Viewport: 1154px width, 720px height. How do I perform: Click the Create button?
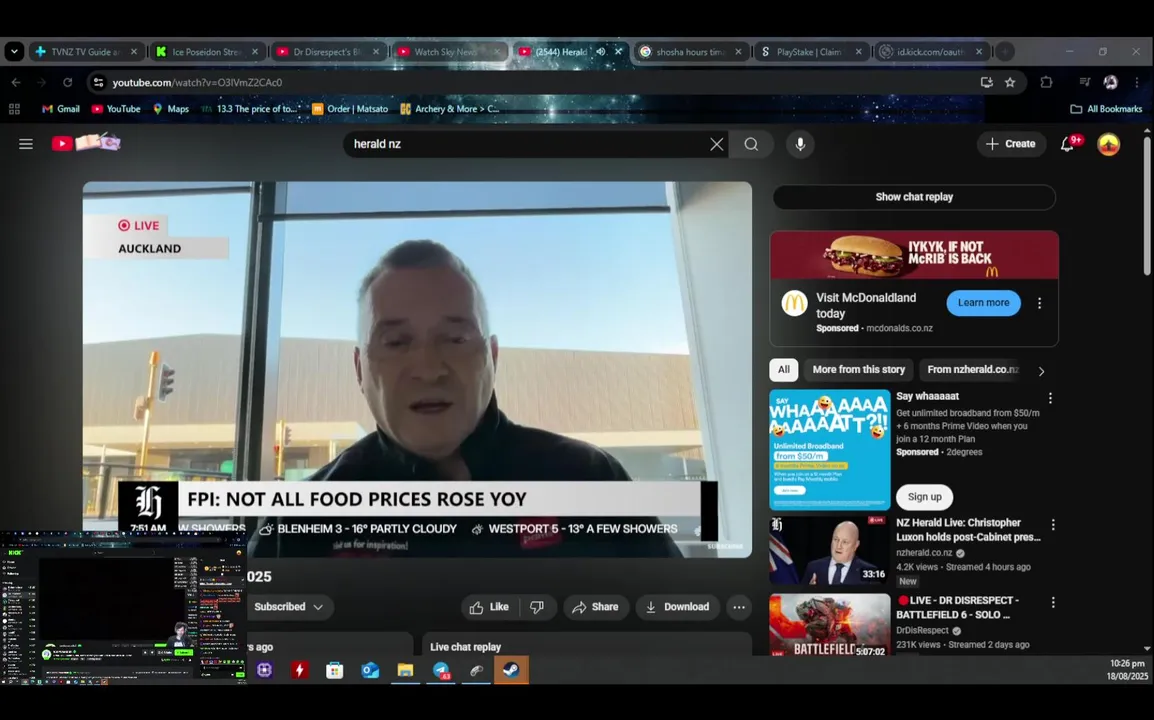(x=1011, y=144)
